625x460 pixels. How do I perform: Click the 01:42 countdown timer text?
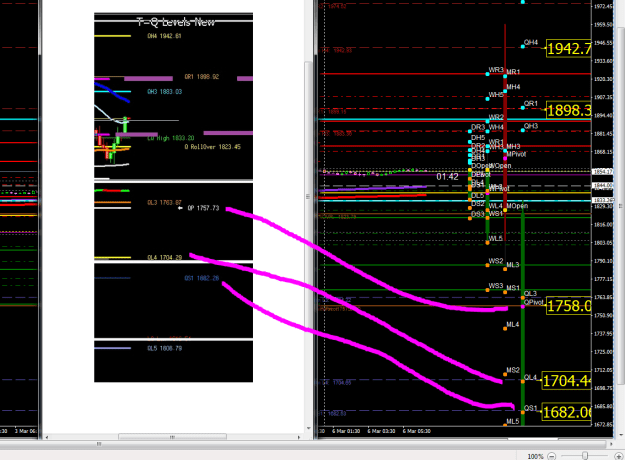pyautogui.click(x=447, y=177)
